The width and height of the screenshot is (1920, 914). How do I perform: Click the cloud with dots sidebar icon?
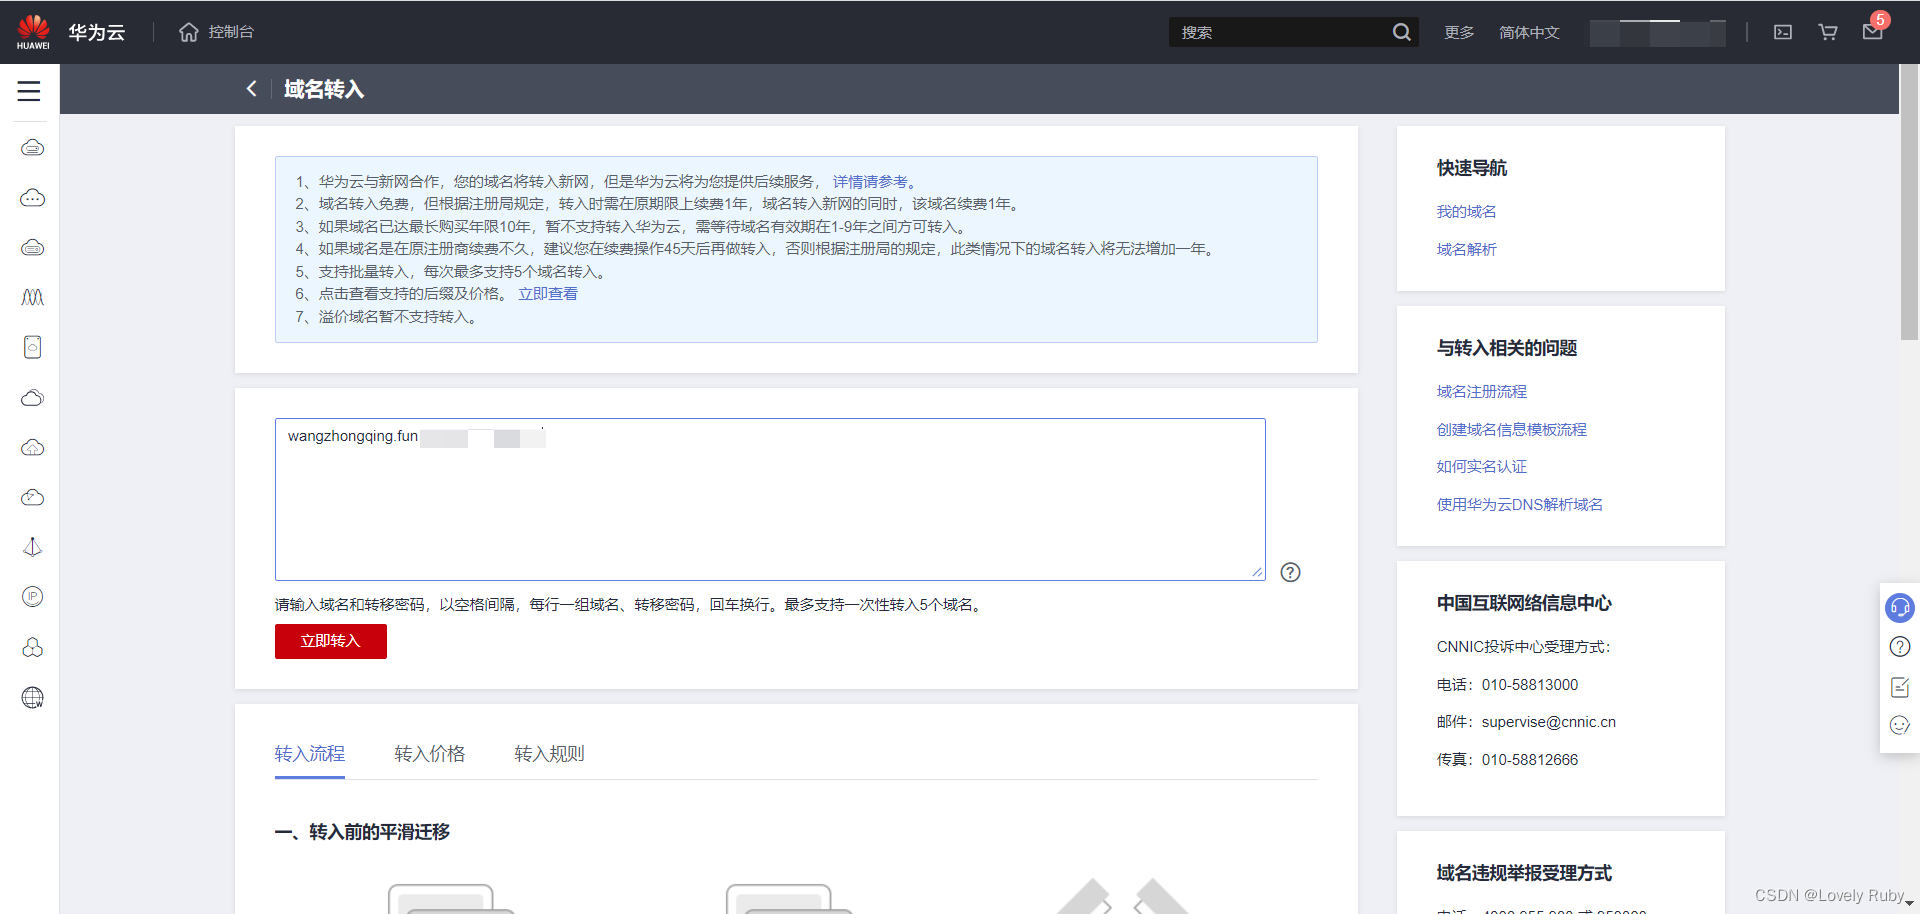[x=33, y=198]
